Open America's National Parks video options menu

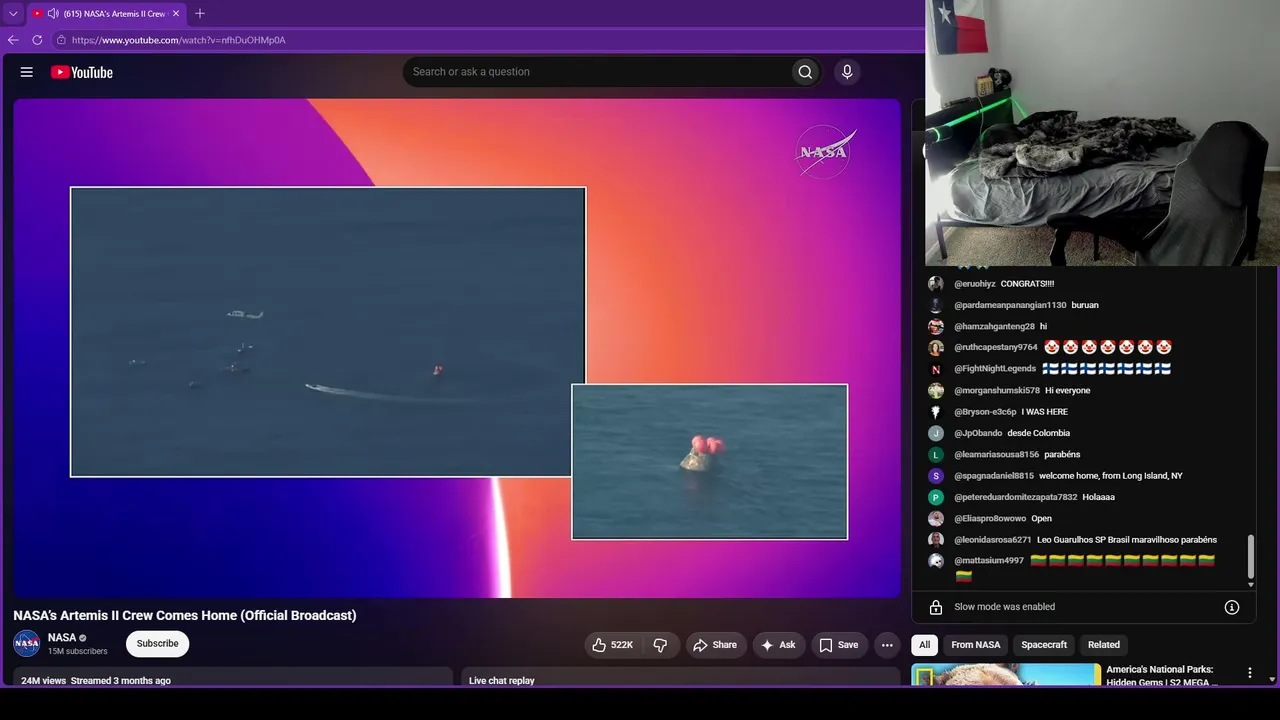pyautogui.click(x=1249, y=673)
